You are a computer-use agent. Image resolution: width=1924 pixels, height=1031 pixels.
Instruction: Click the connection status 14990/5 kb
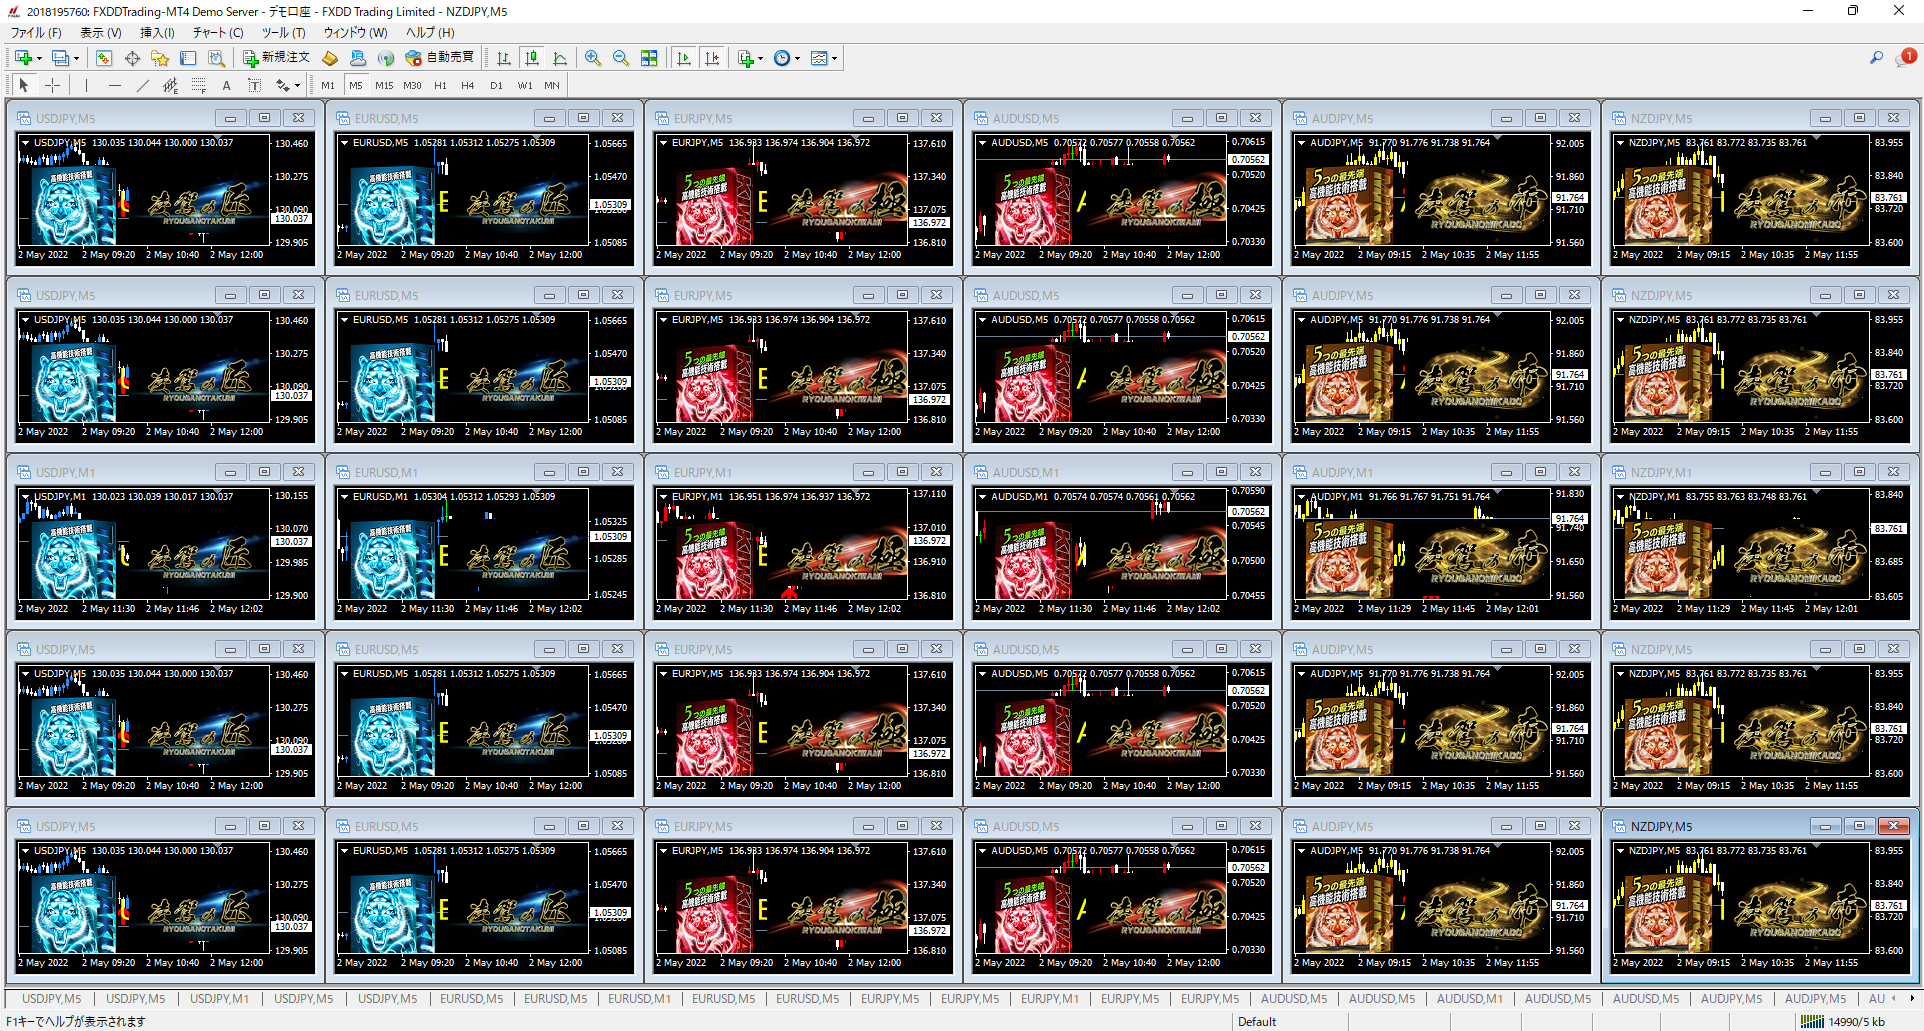pyautogui.click(x=1842, y=1021)
